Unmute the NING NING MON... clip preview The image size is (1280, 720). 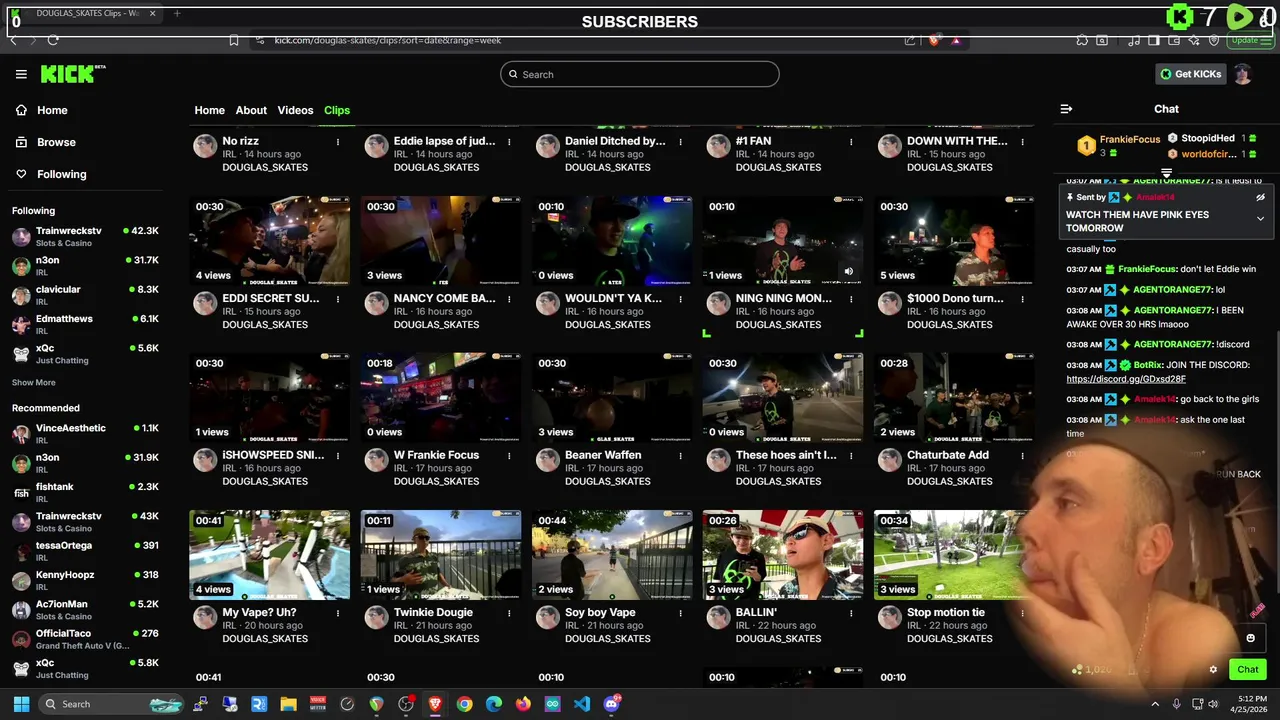point(848,271)
